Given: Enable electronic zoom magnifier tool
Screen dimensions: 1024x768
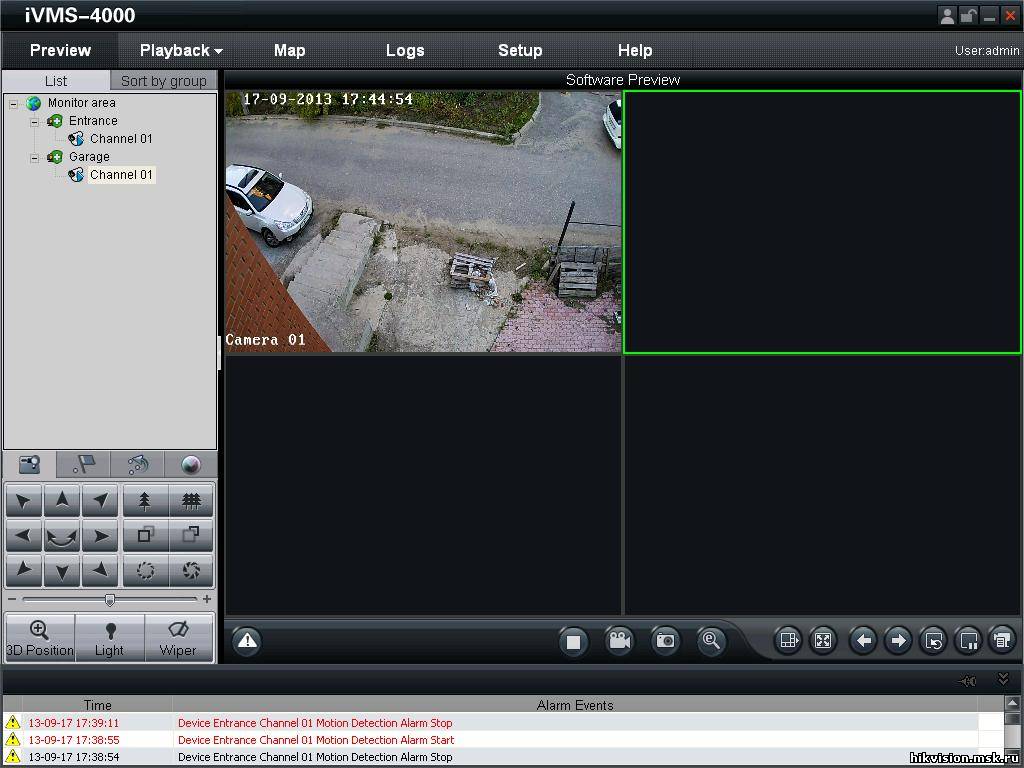Looking at the screenshot, I should 711,641.
